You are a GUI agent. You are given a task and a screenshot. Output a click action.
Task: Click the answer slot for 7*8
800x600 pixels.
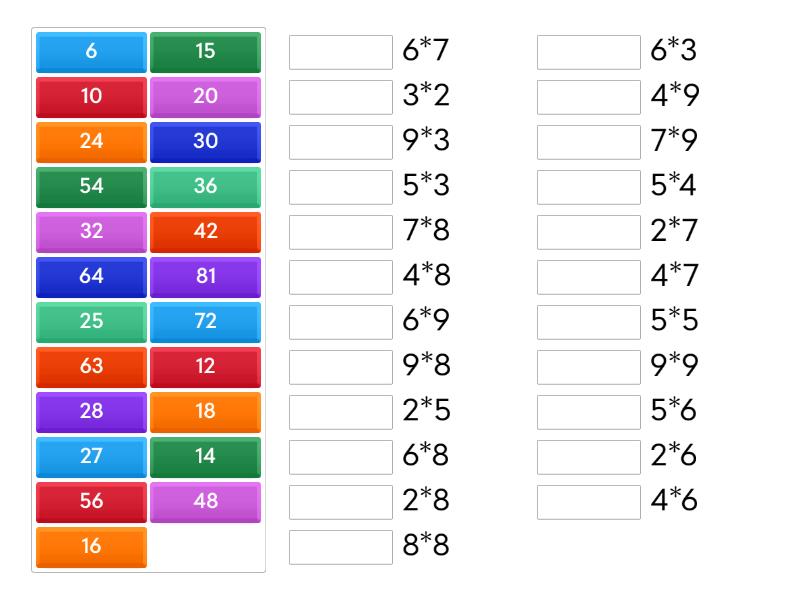pos(341,232)
